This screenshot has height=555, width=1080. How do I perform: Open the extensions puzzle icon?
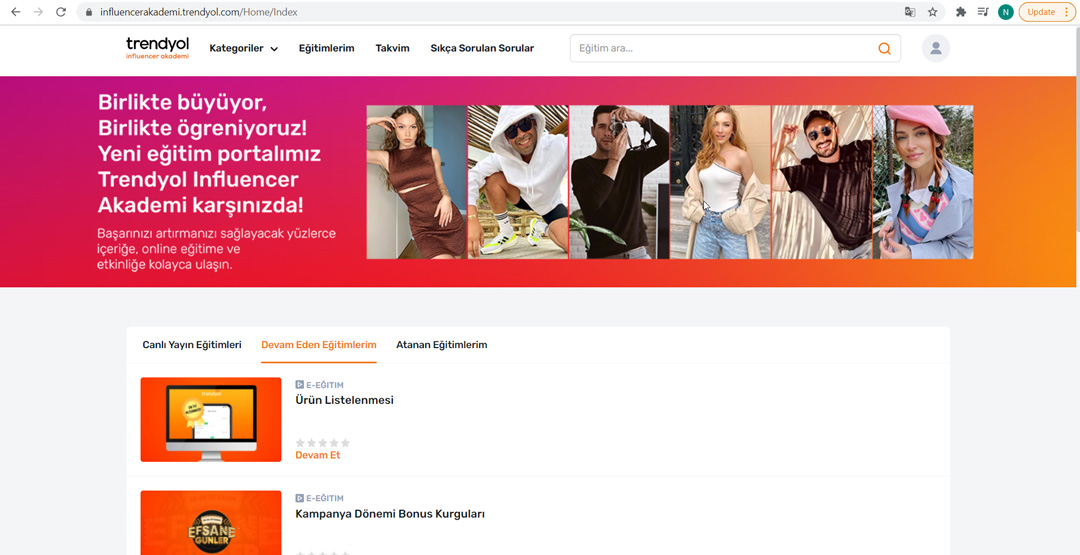coord(961,12)
